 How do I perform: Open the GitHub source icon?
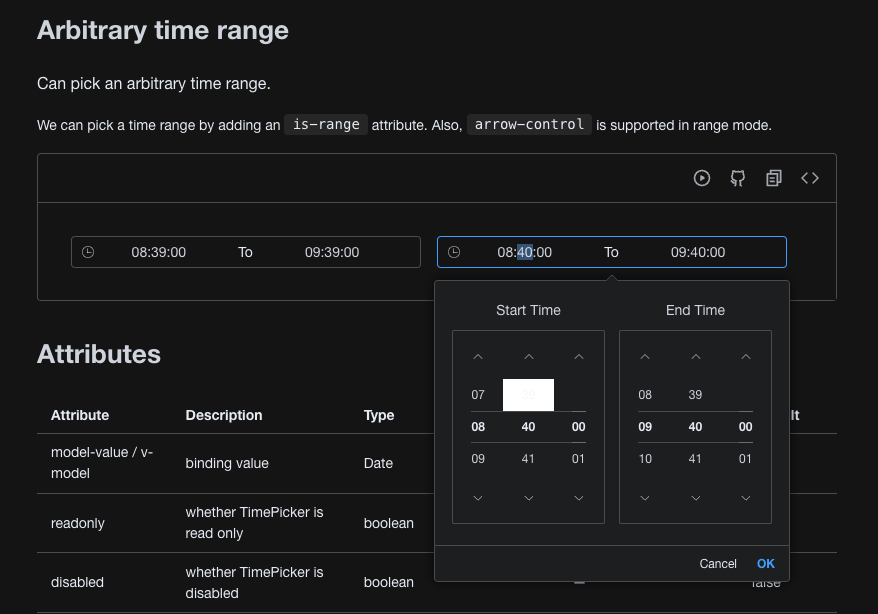point(737,178)
